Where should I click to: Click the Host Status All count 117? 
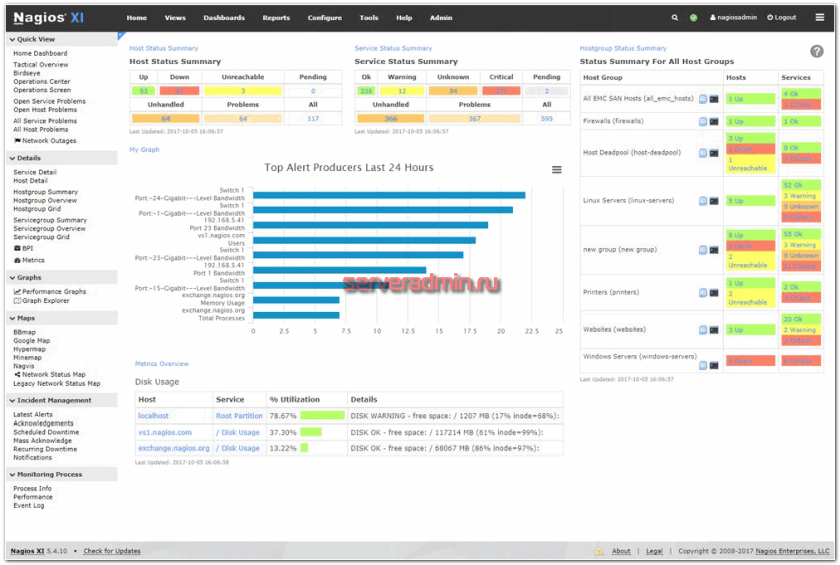click(313, 119)
